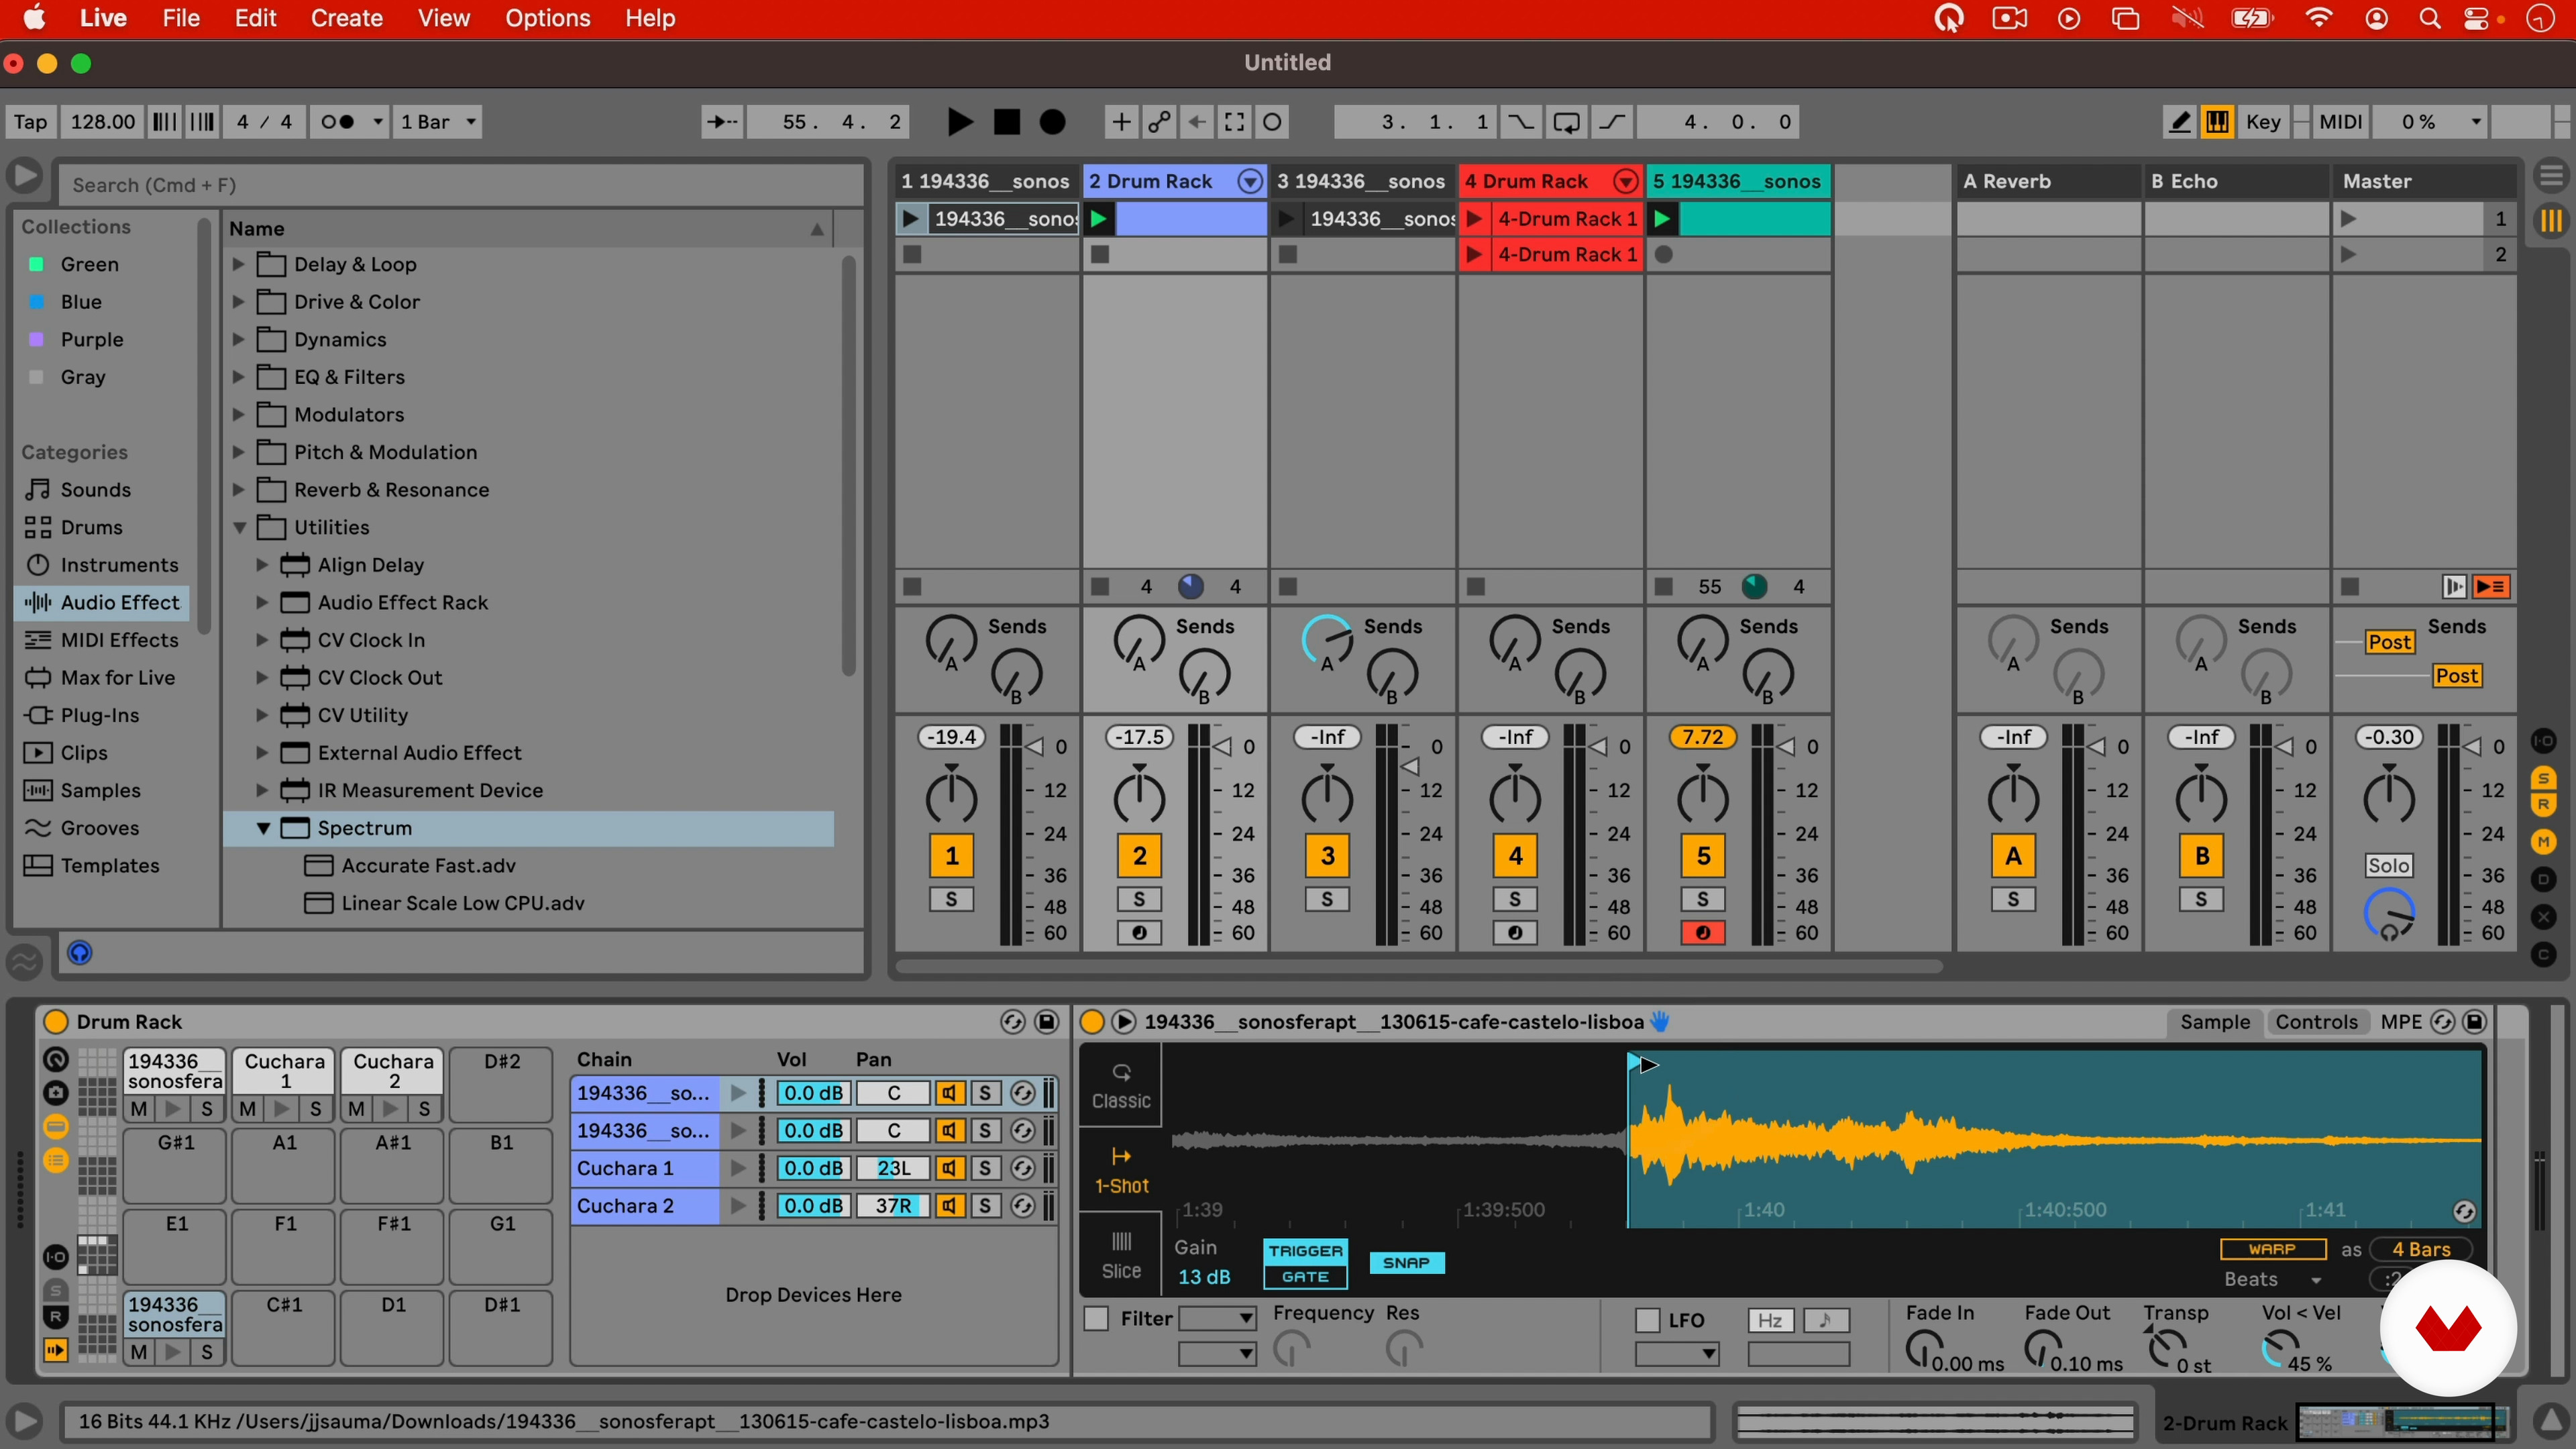Open the 1 Bar quantization dropdown
2576x1449 pixels.
coord(438,122)
